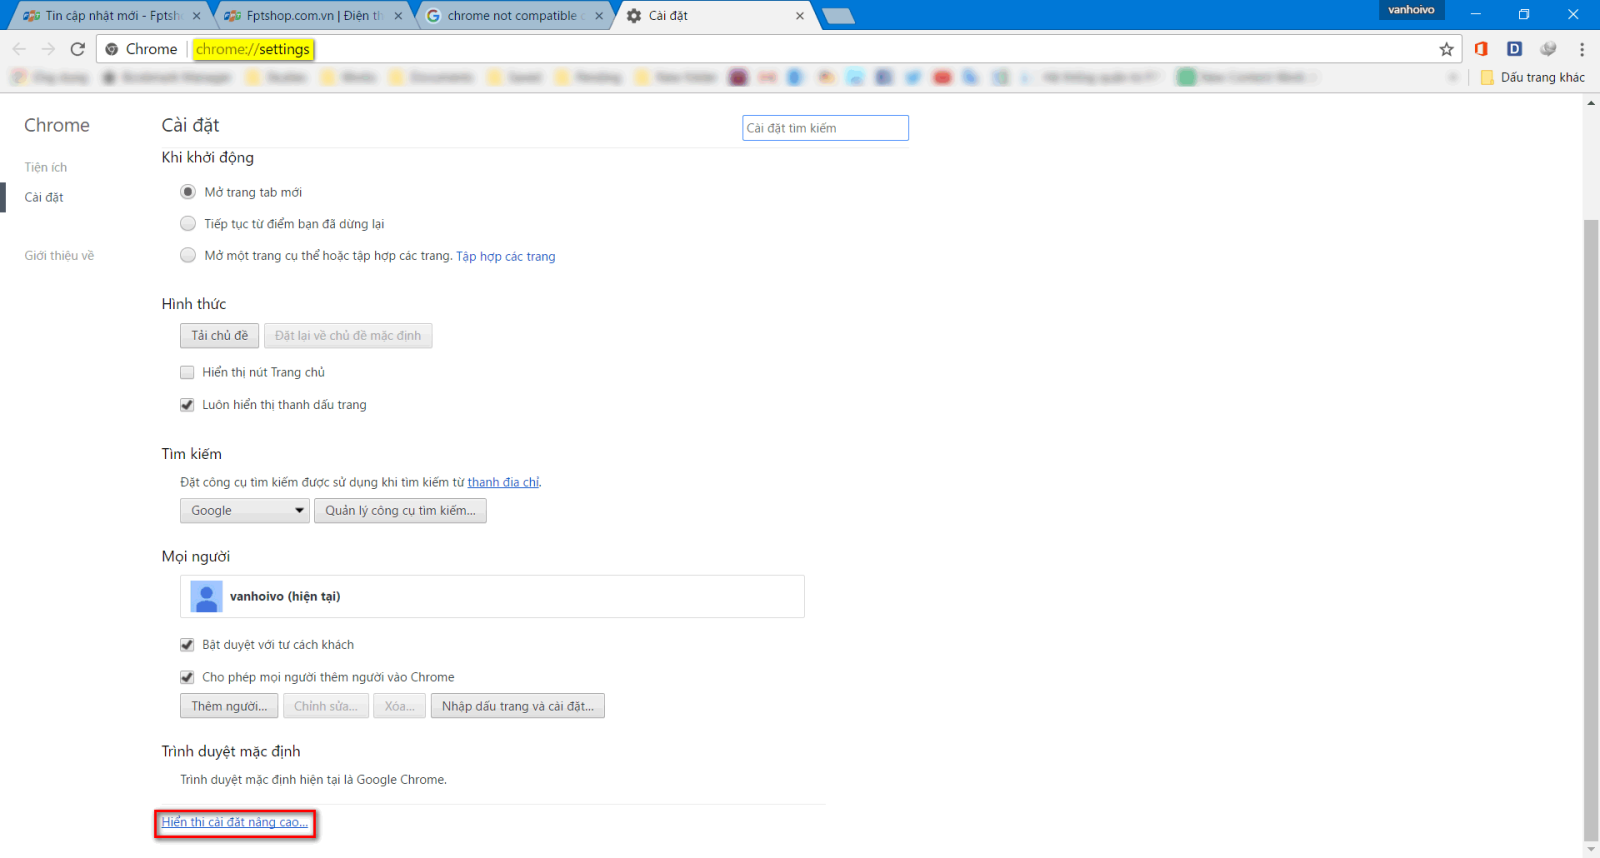
Task: Reload the current page
Action: (78, 49)
